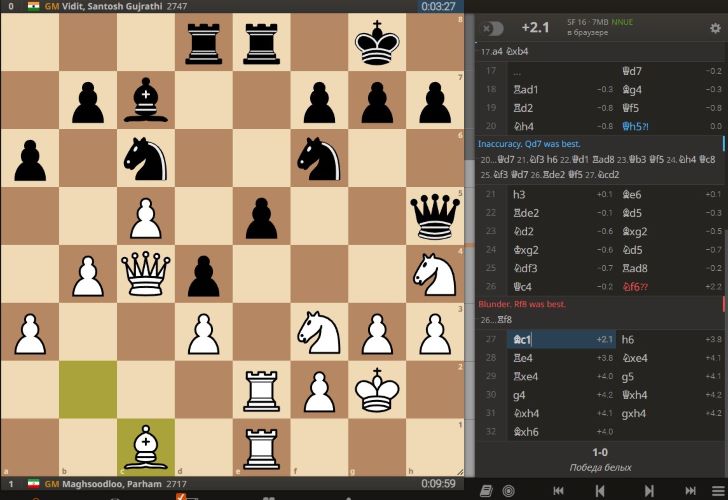Jump to first move of game
Screen dimensions: 728x500
[x=558, y=490]
